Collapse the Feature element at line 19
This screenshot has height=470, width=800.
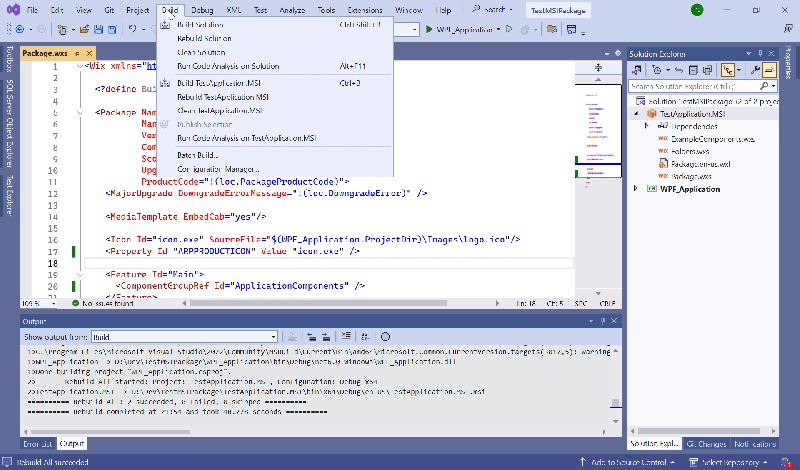click(80, 274)
